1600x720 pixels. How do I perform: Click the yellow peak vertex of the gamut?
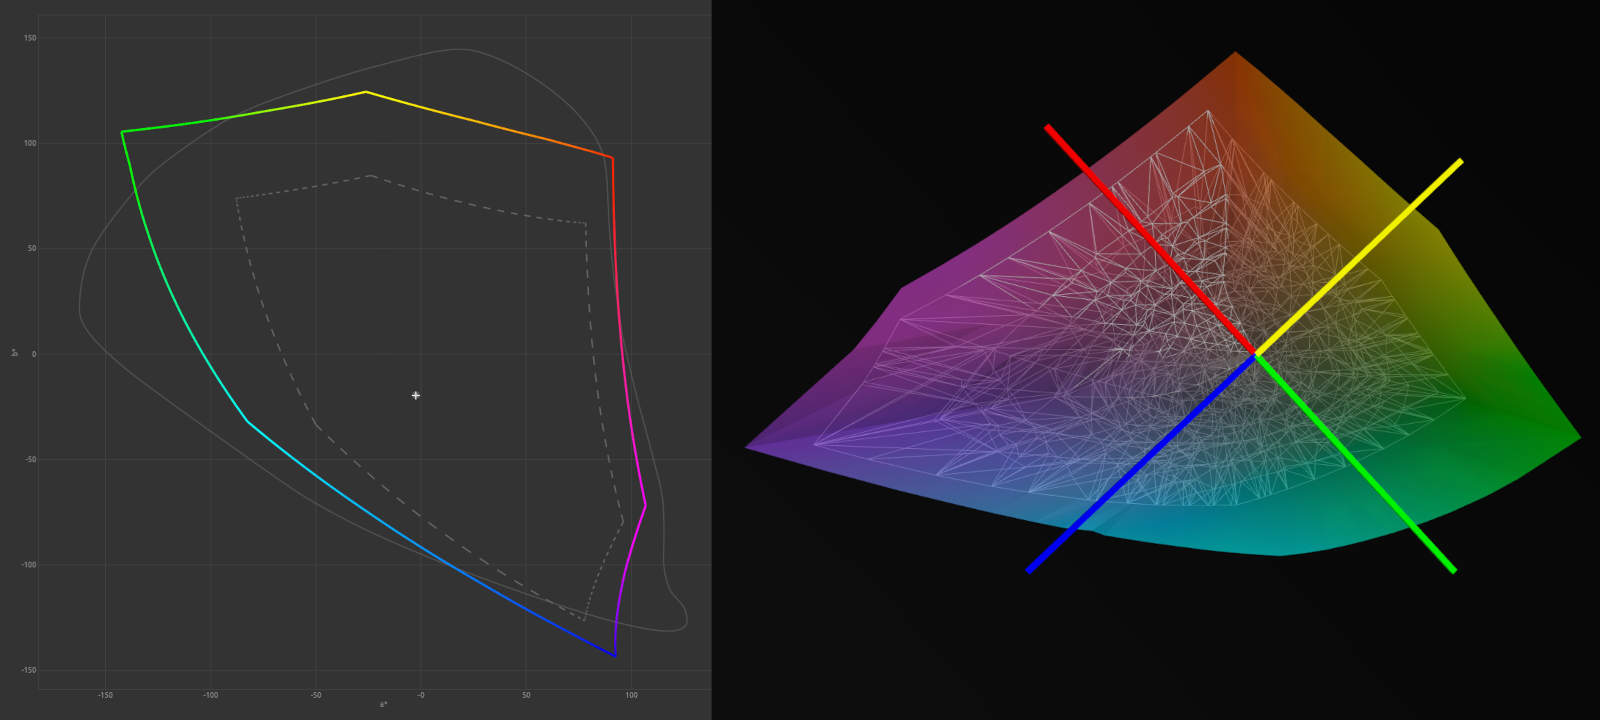point(366,92)
